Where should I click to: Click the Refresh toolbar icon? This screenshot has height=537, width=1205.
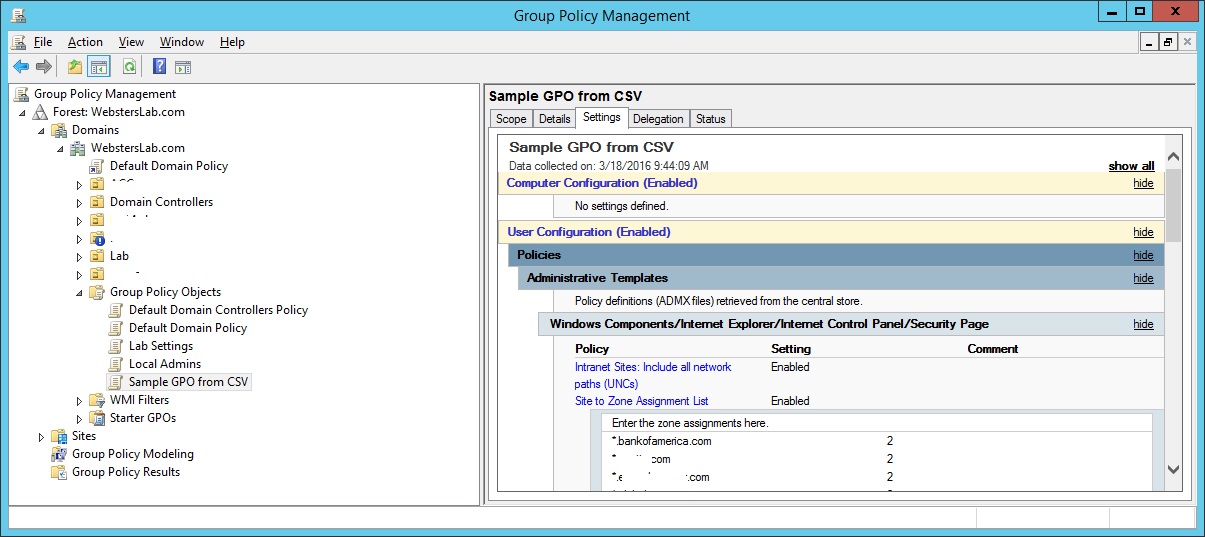pyautogui.click(x=129, y=67)
